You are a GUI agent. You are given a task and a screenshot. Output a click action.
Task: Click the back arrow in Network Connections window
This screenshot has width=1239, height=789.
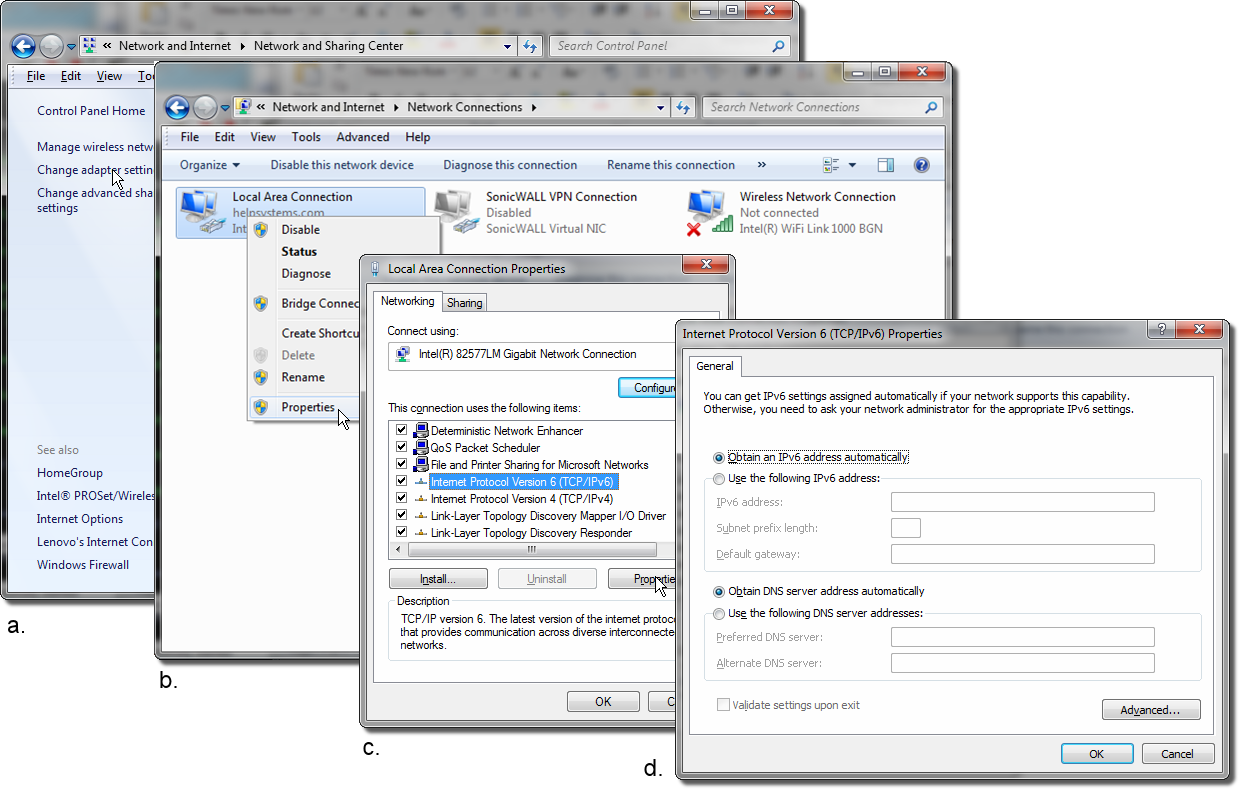178,108
